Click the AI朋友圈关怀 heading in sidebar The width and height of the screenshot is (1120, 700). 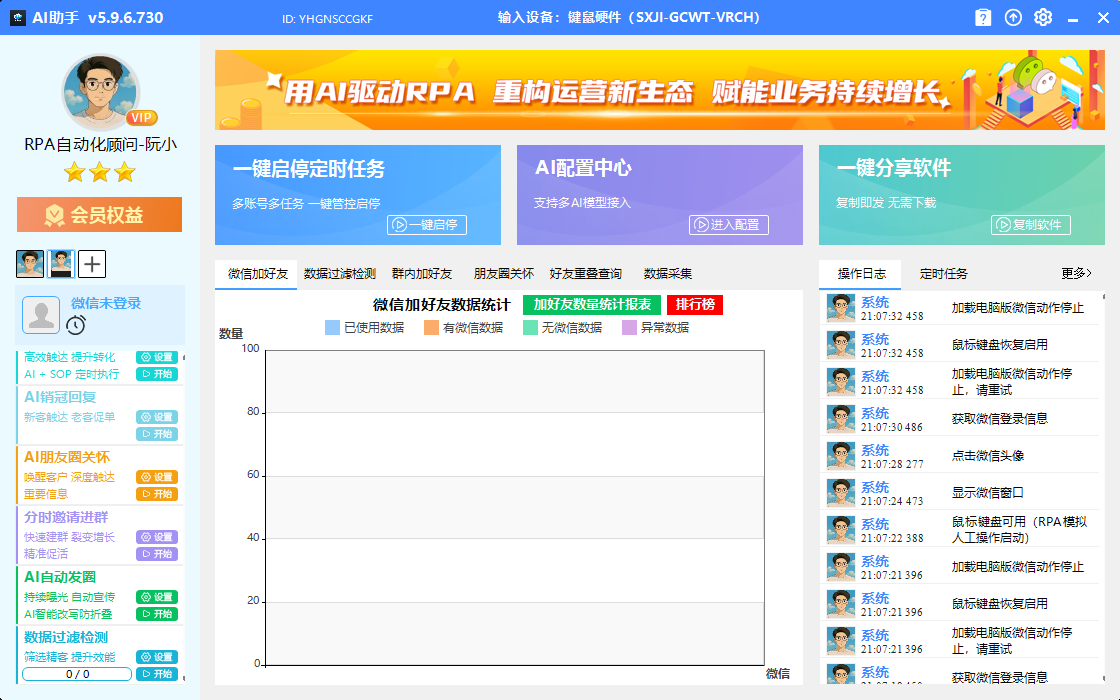[66, 457]
